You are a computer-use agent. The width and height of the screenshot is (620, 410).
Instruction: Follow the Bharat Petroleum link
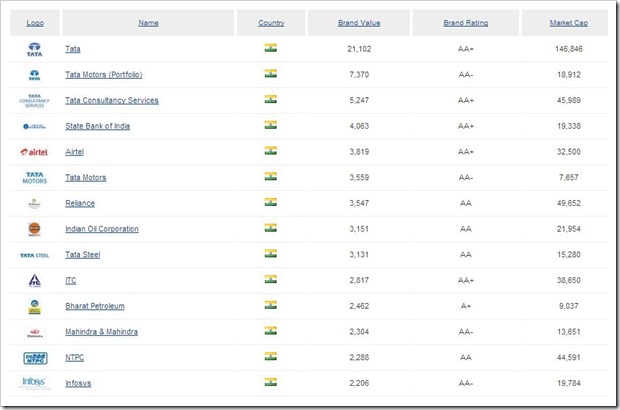coord(94,306)
